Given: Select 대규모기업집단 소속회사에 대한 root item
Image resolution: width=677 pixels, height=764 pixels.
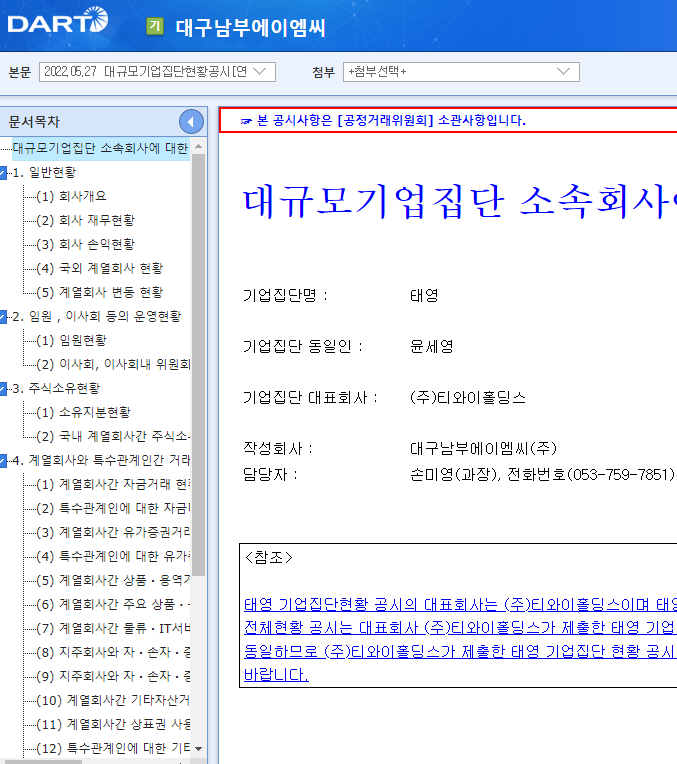Looking at the screenshot, I should (x=100, y=148).
